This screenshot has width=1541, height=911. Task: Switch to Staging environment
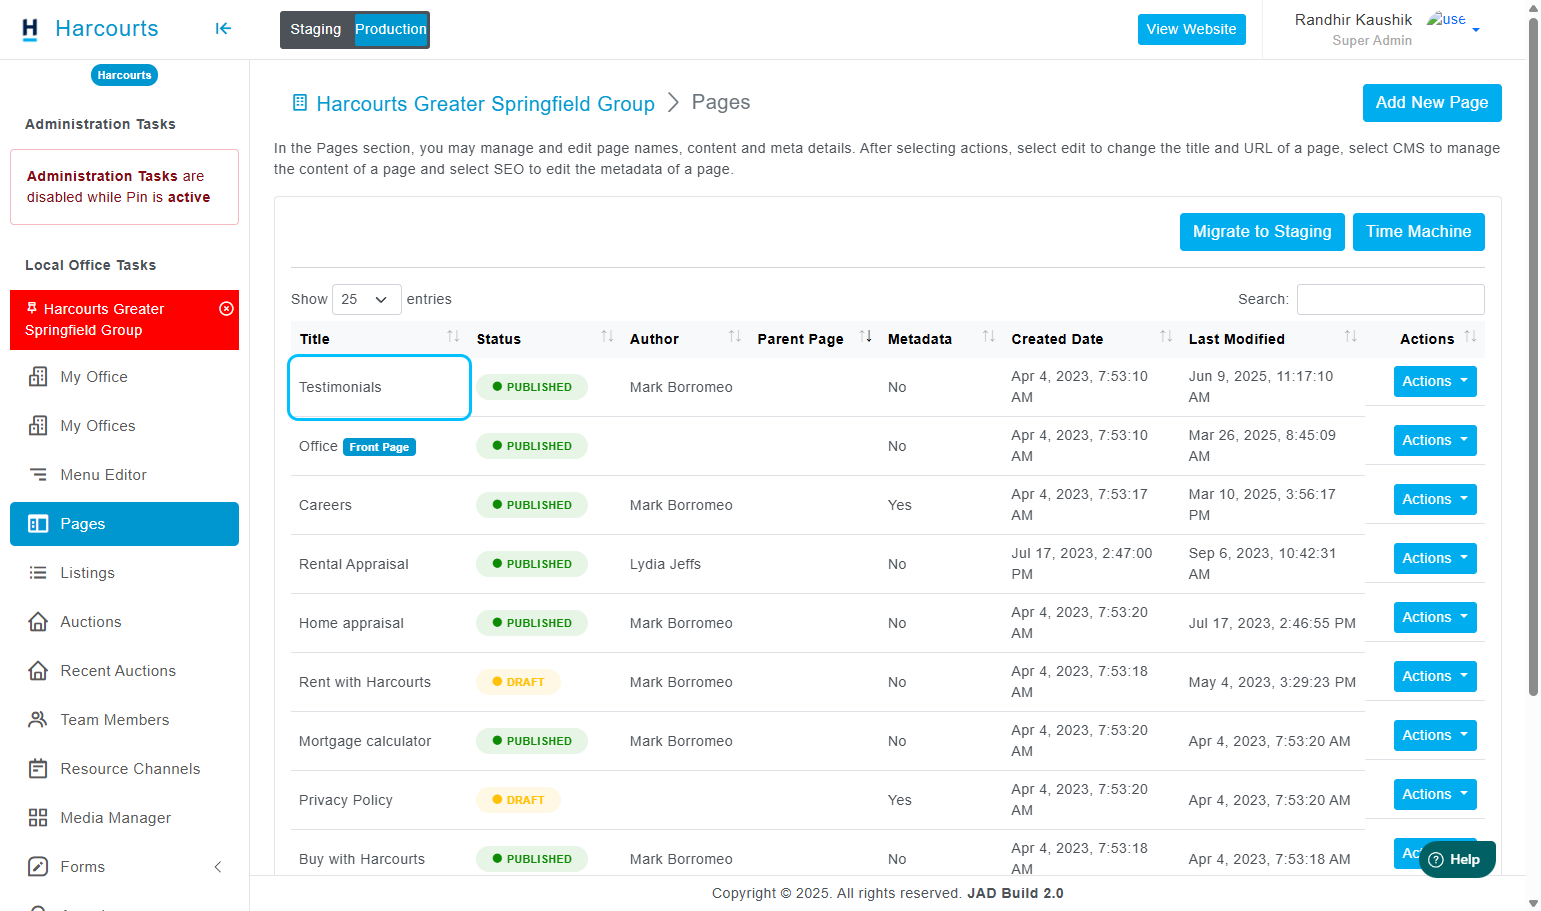(316, 29)
